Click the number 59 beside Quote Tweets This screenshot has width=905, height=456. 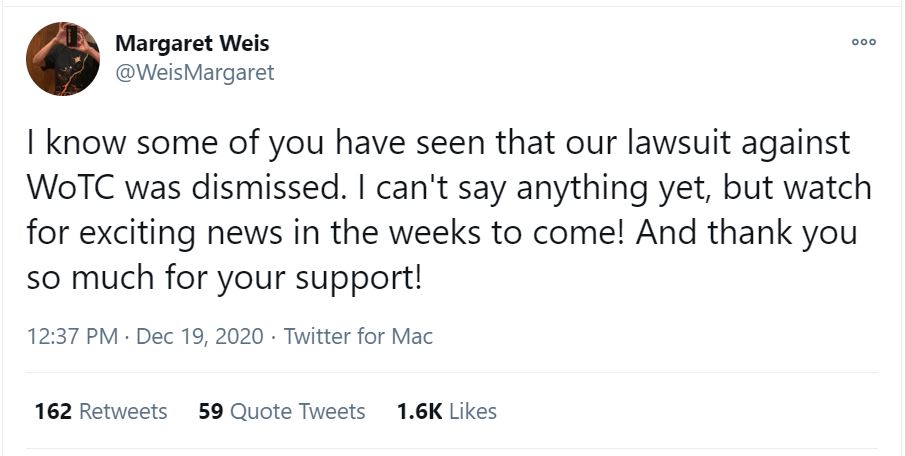point(210,411)
